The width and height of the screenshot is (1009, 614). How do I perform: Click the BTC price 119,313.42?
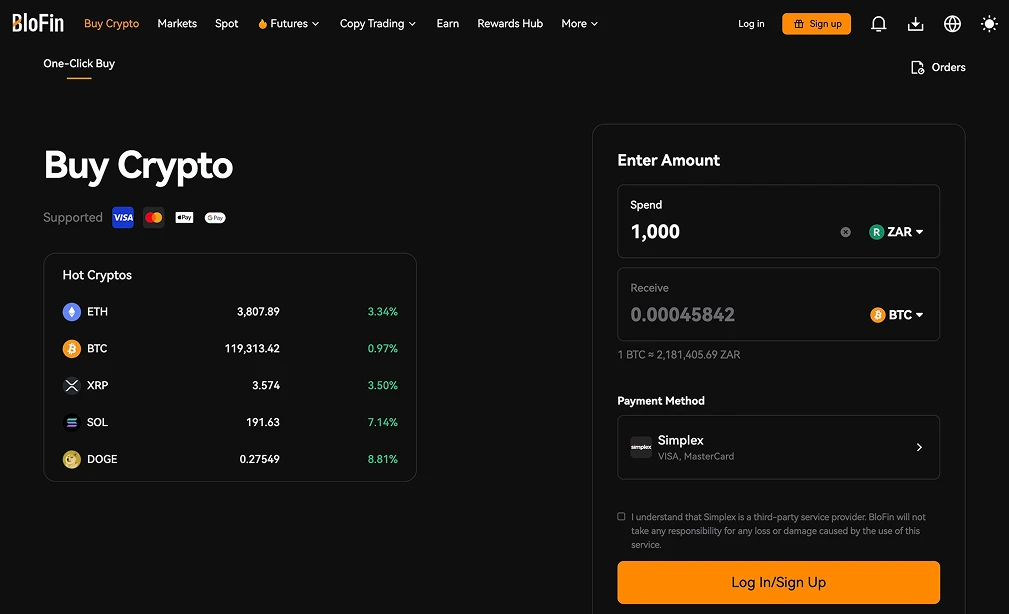252,348
